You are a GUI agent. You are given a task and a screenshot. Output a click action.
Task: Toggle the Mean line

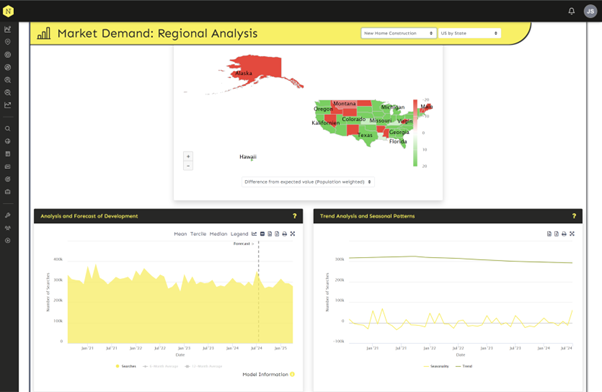point(180,234)
